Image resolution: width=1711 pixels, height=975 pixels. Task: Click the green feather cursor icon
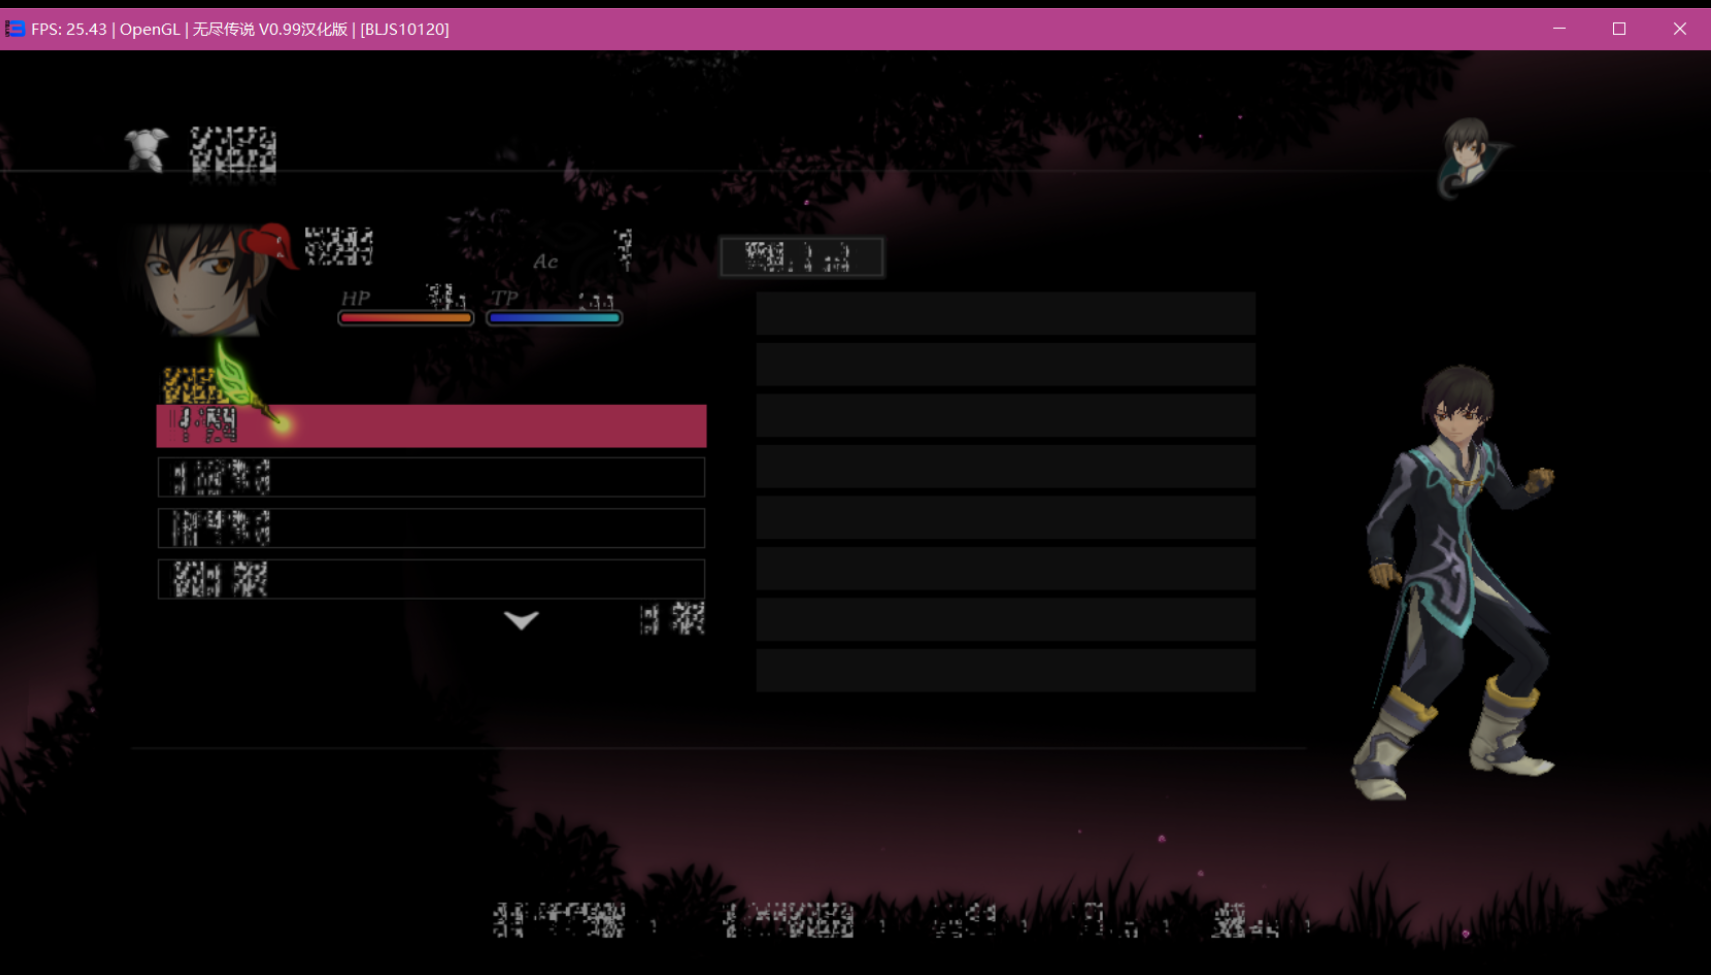(x=250, y=388)
